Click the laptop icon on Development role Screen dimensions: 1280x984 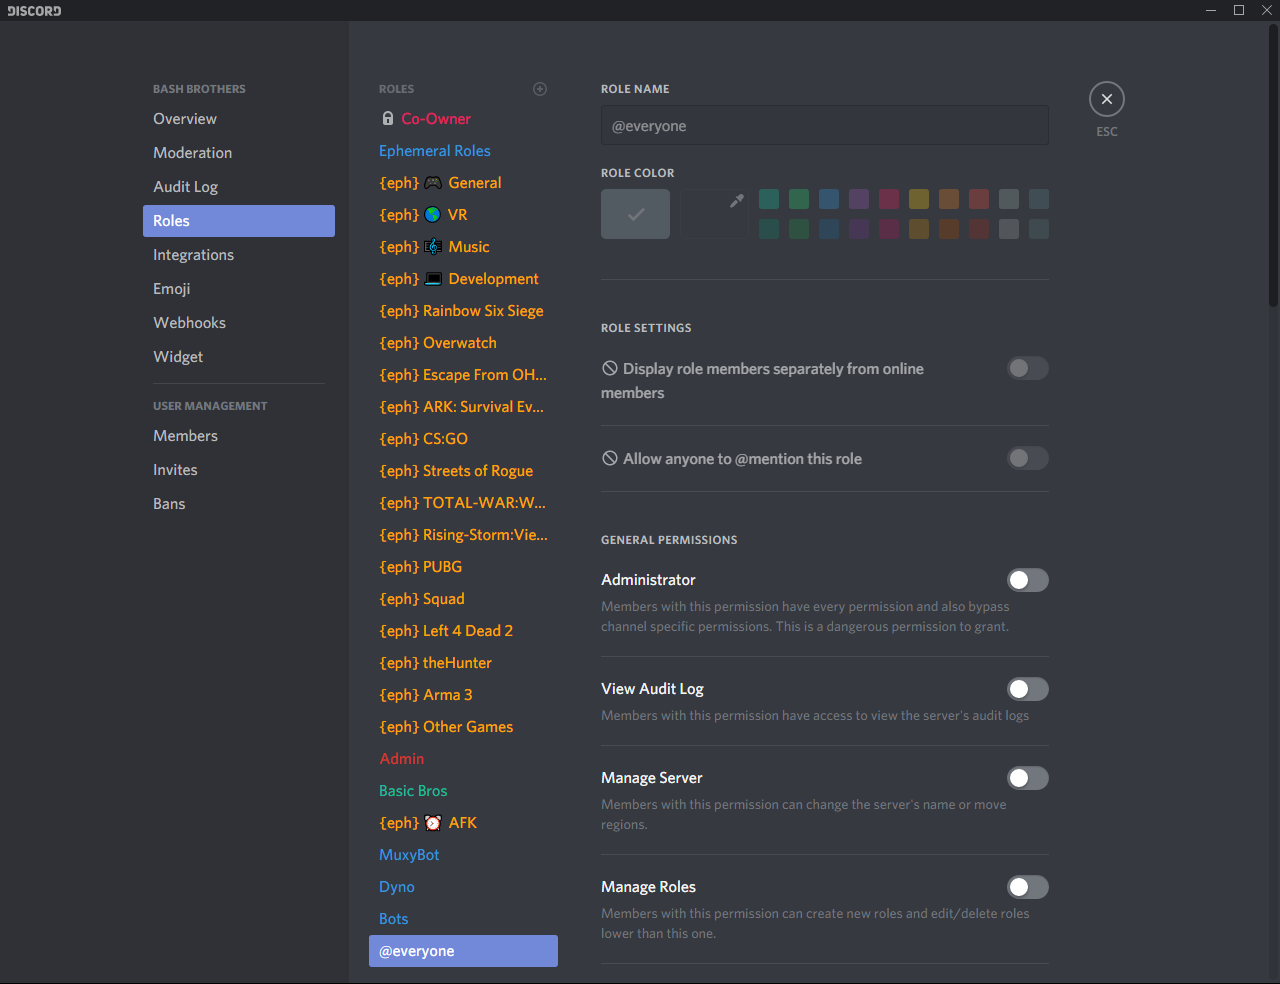point(433,279)
